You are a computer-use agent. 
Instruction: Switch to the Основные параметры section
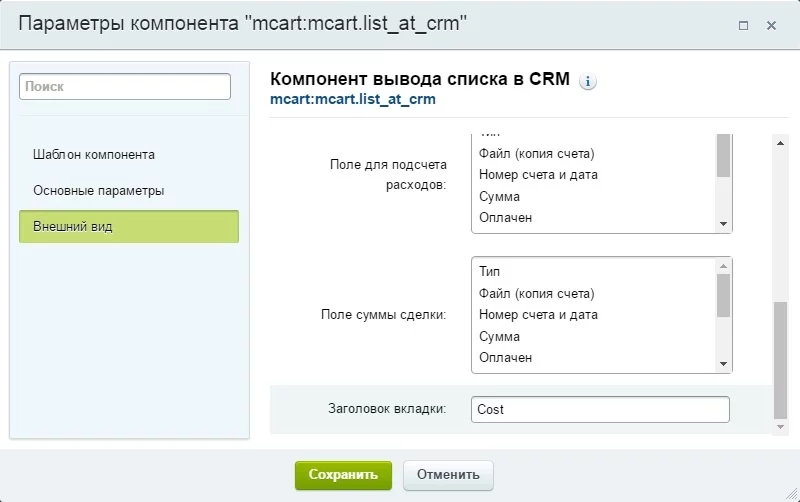[x=98, y=190]
